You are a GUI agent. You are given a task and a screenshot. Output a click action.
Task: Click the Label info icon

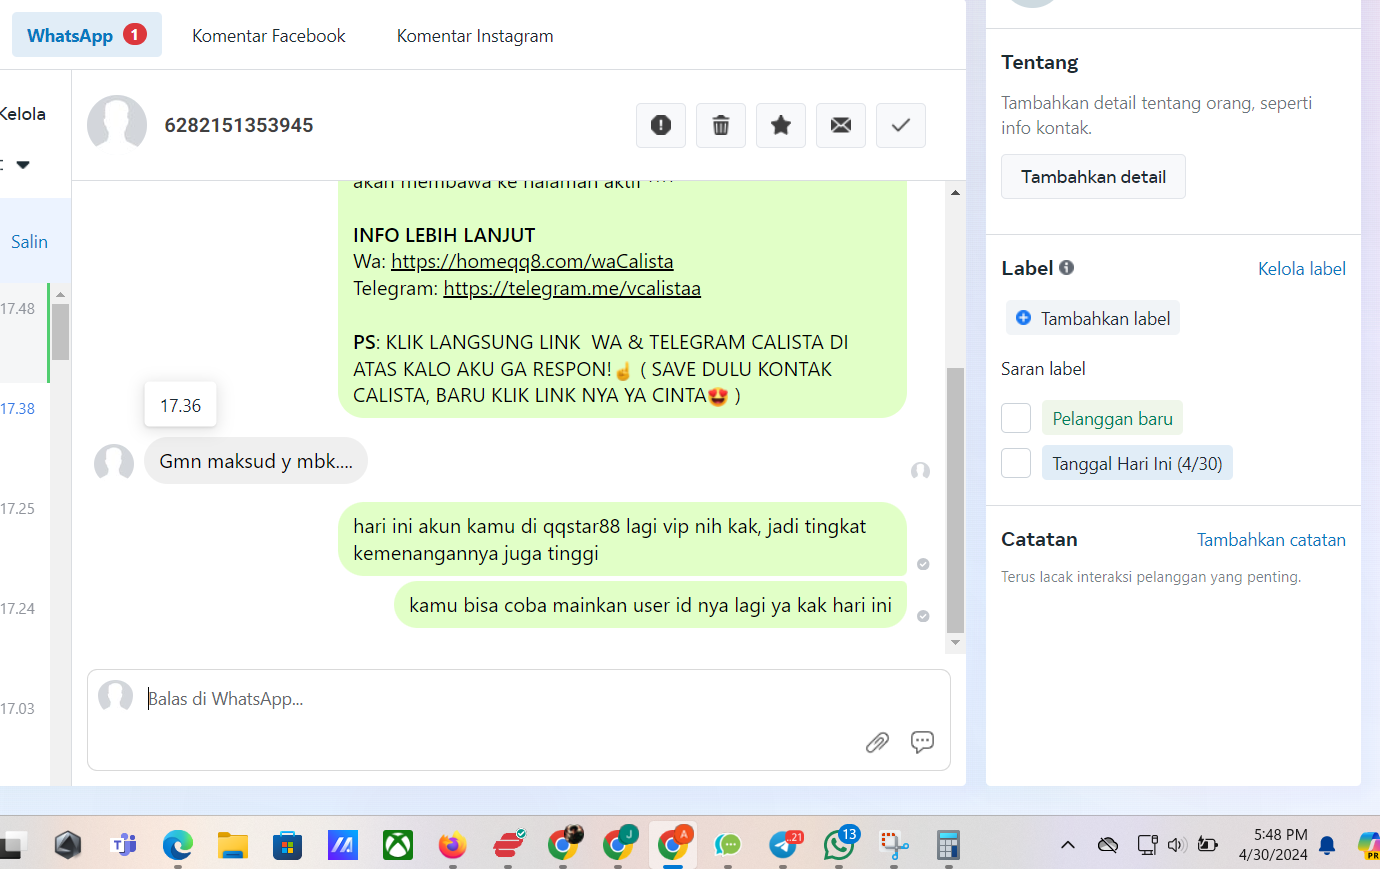(x=1066, y=268)
